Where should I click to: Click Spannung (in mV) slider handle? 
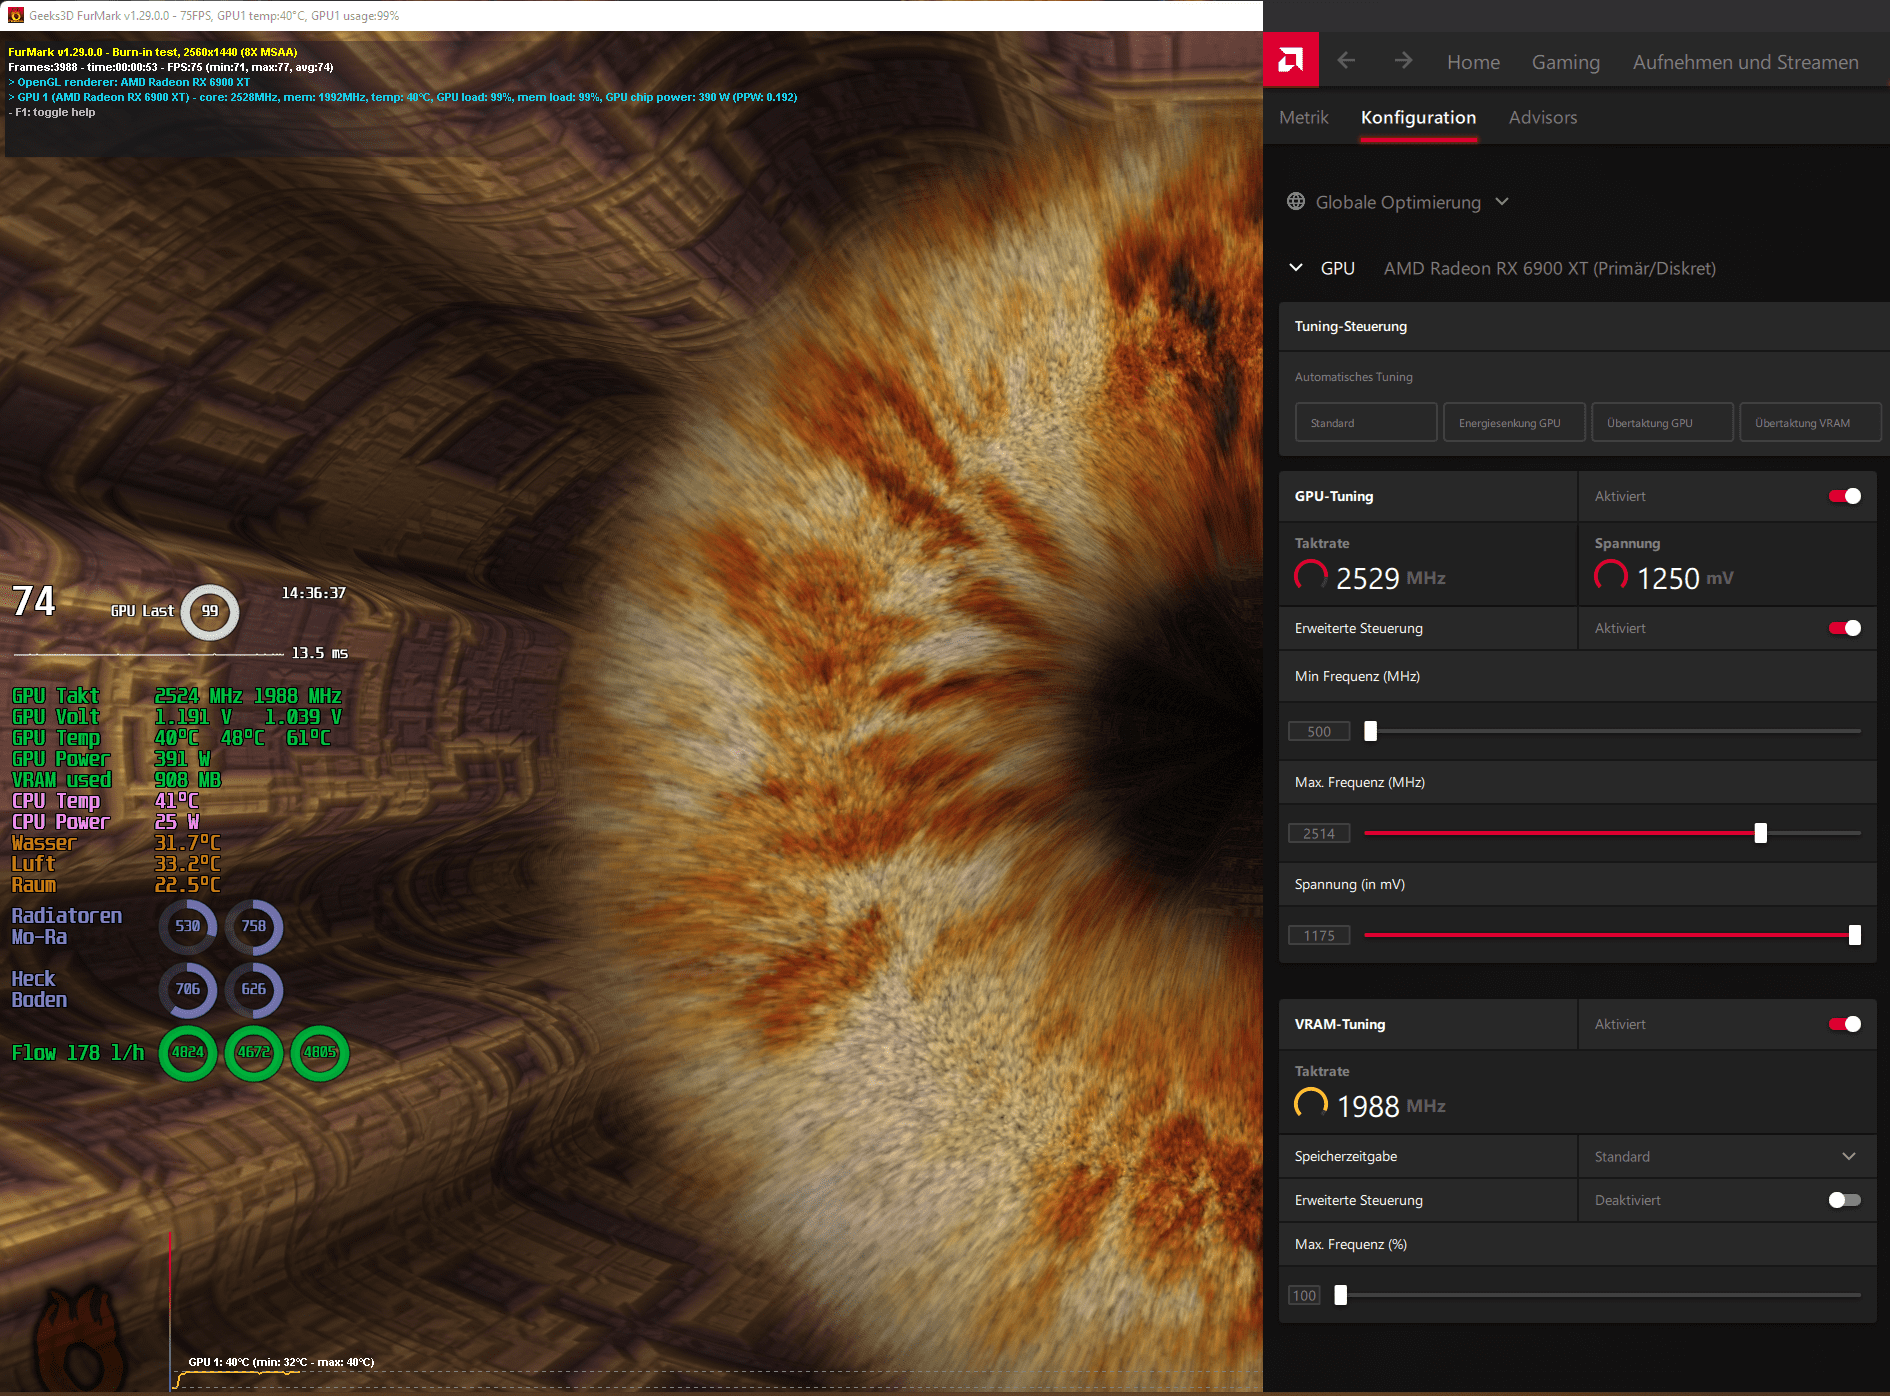[1855, 935]
